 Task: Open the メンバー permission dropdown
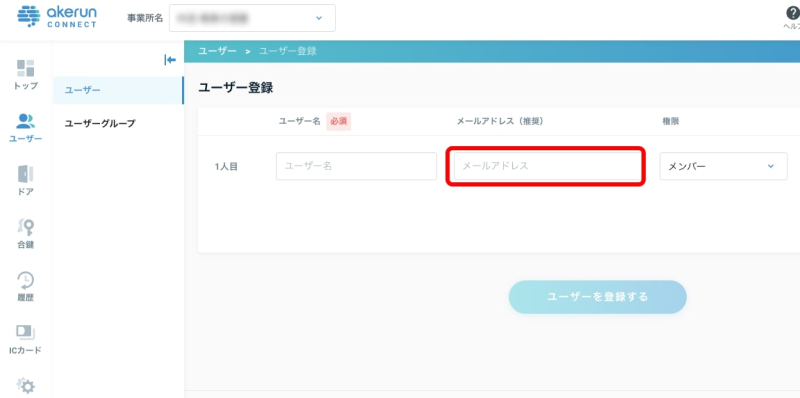tap(723, 166)
